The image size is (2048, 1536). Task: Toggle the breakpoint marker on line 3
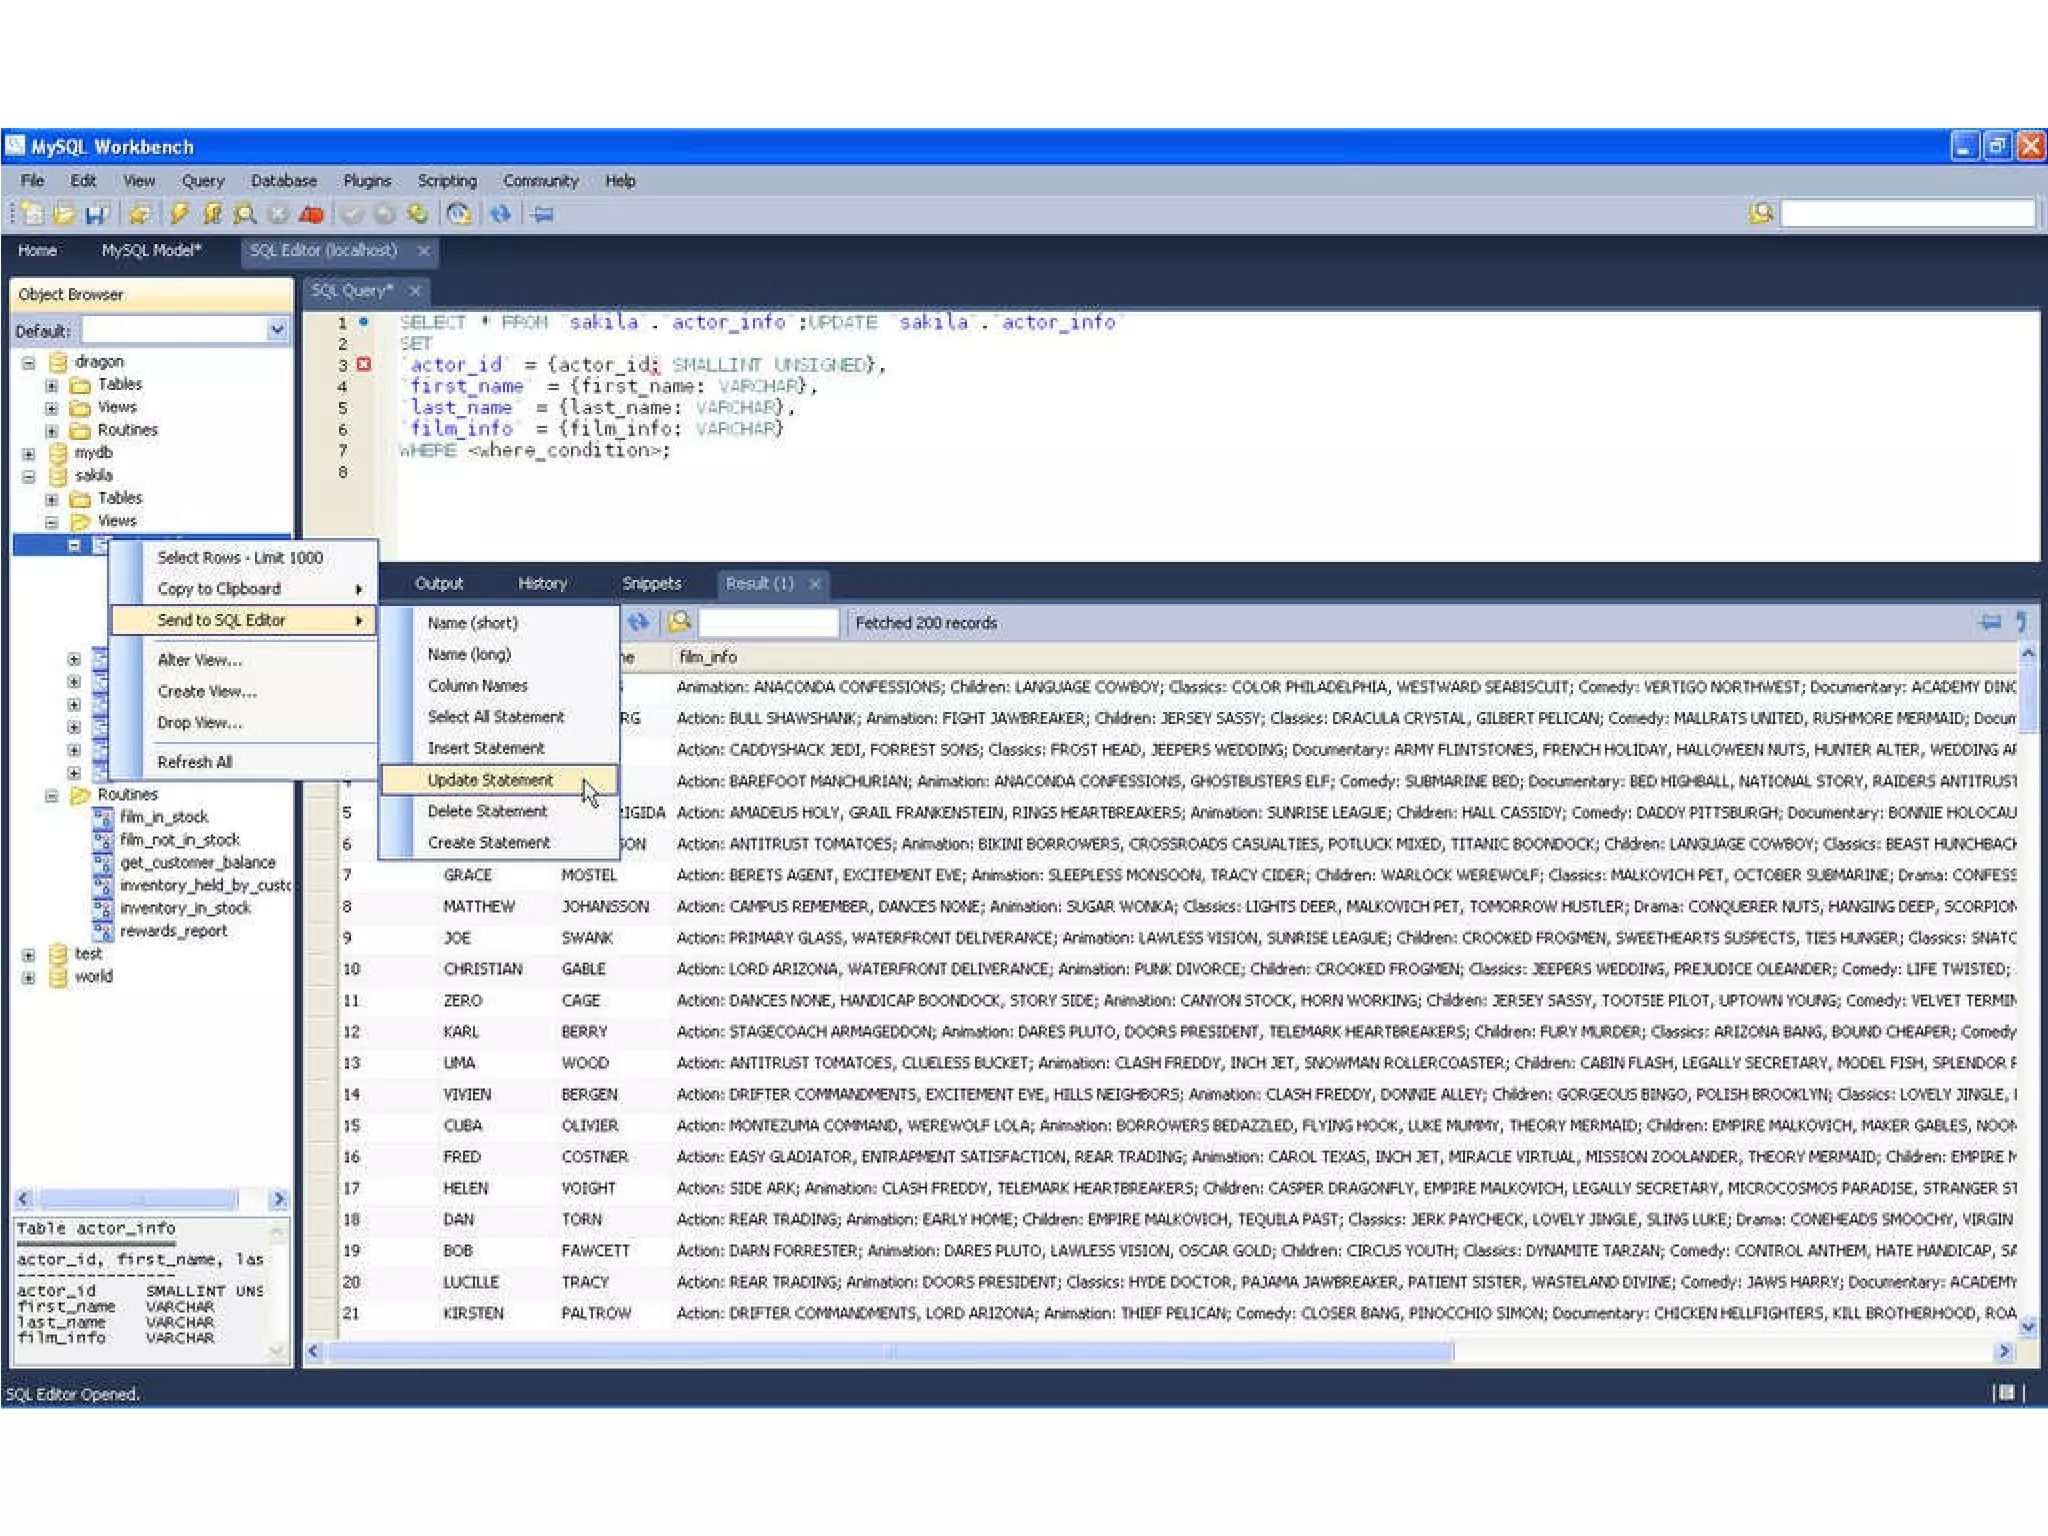(364, 365)
